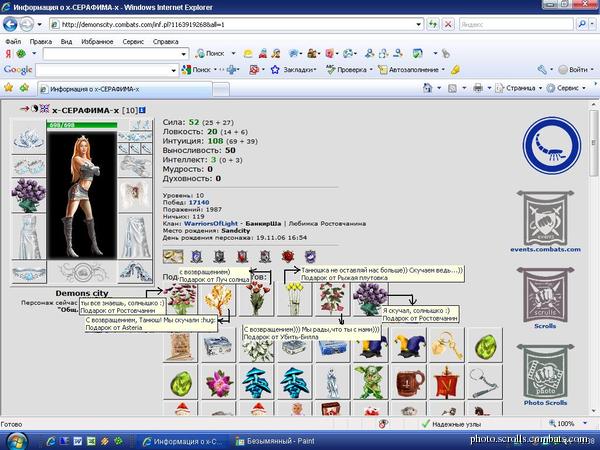Expand the Проверка spell-check dropdown
The height and width of the screenshot is (450, 600).
(x=371, y=70)
